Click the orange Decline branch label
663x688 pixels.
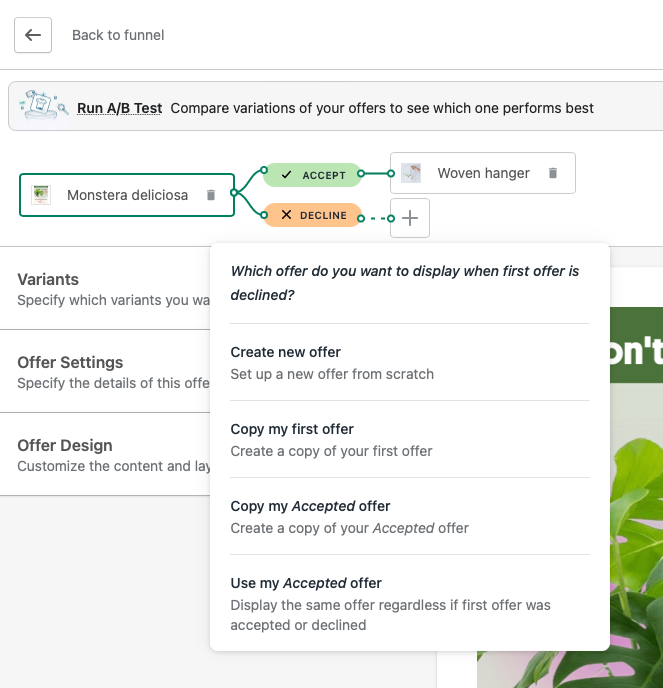point(312,215)
